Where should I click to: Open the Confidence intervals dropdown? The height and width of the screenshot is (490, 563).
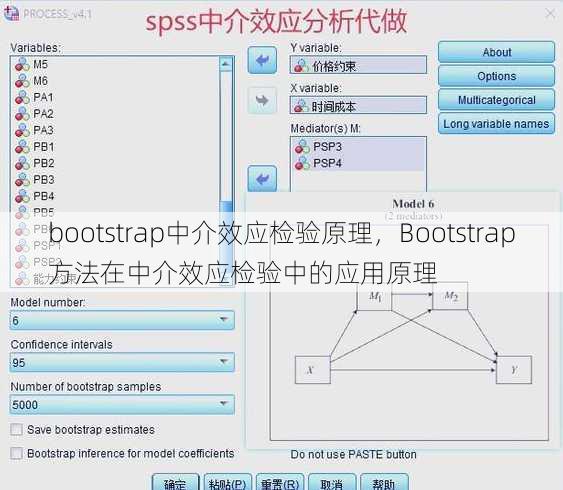[122, 362]
